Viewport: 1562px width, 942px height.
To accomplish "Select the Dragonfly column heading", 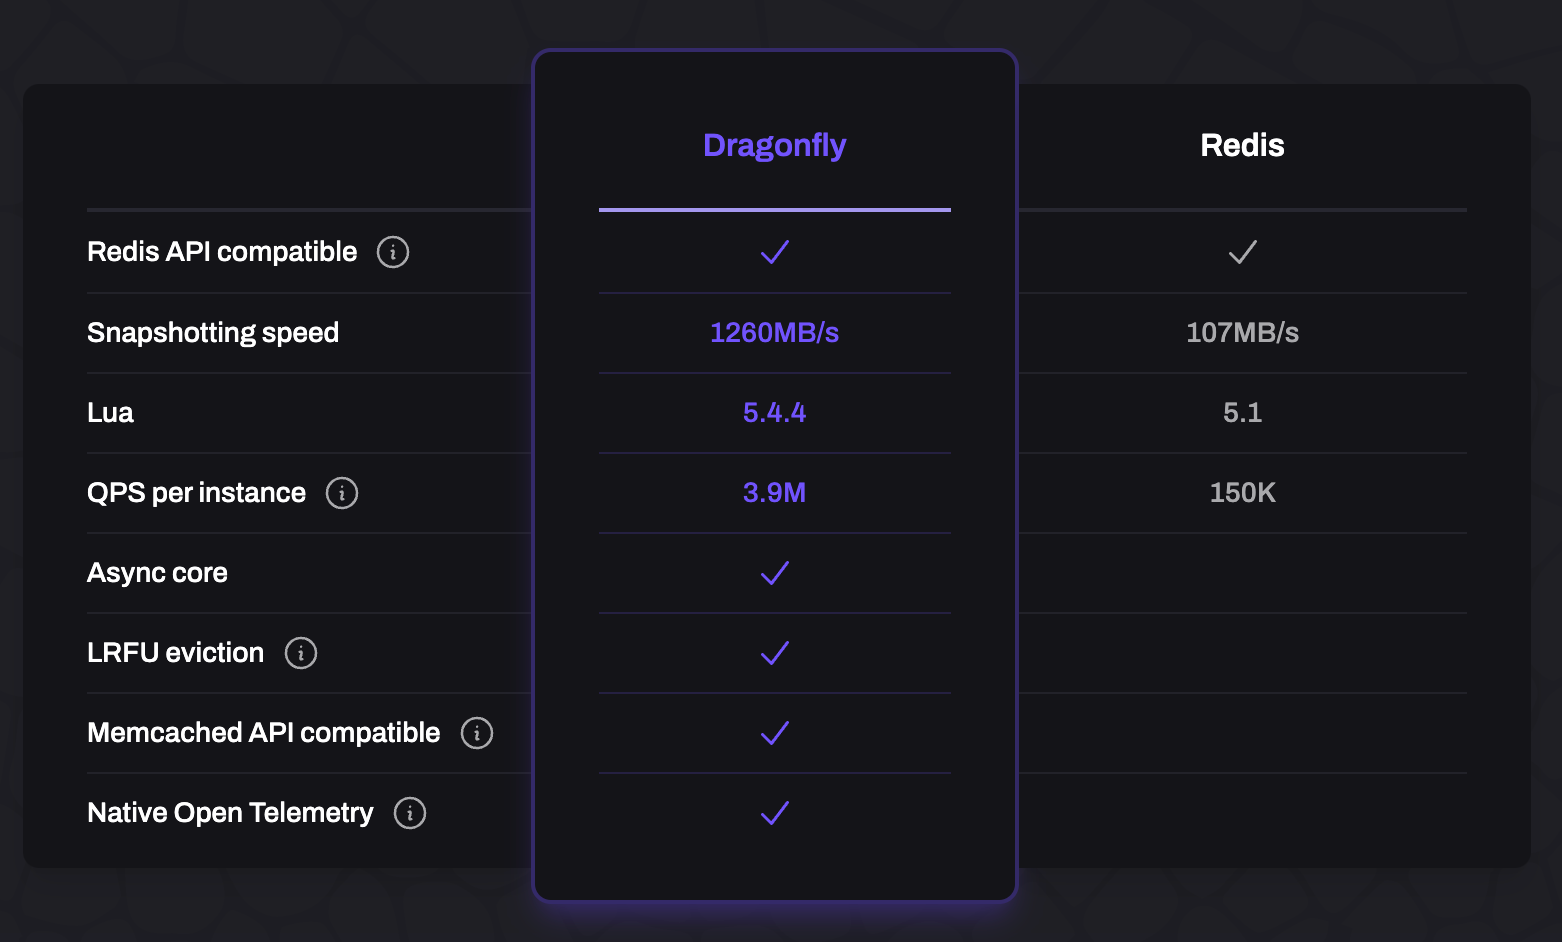I will coord(775,145).
